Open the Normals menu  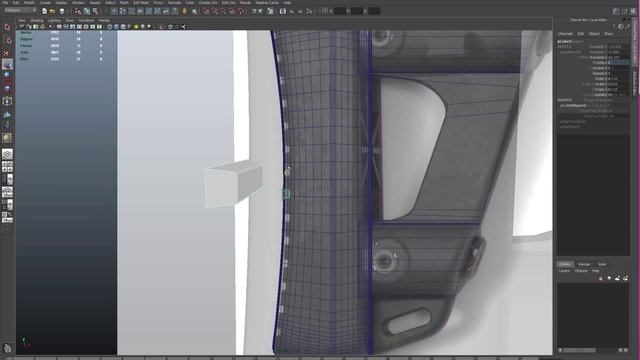pos(174,2)
